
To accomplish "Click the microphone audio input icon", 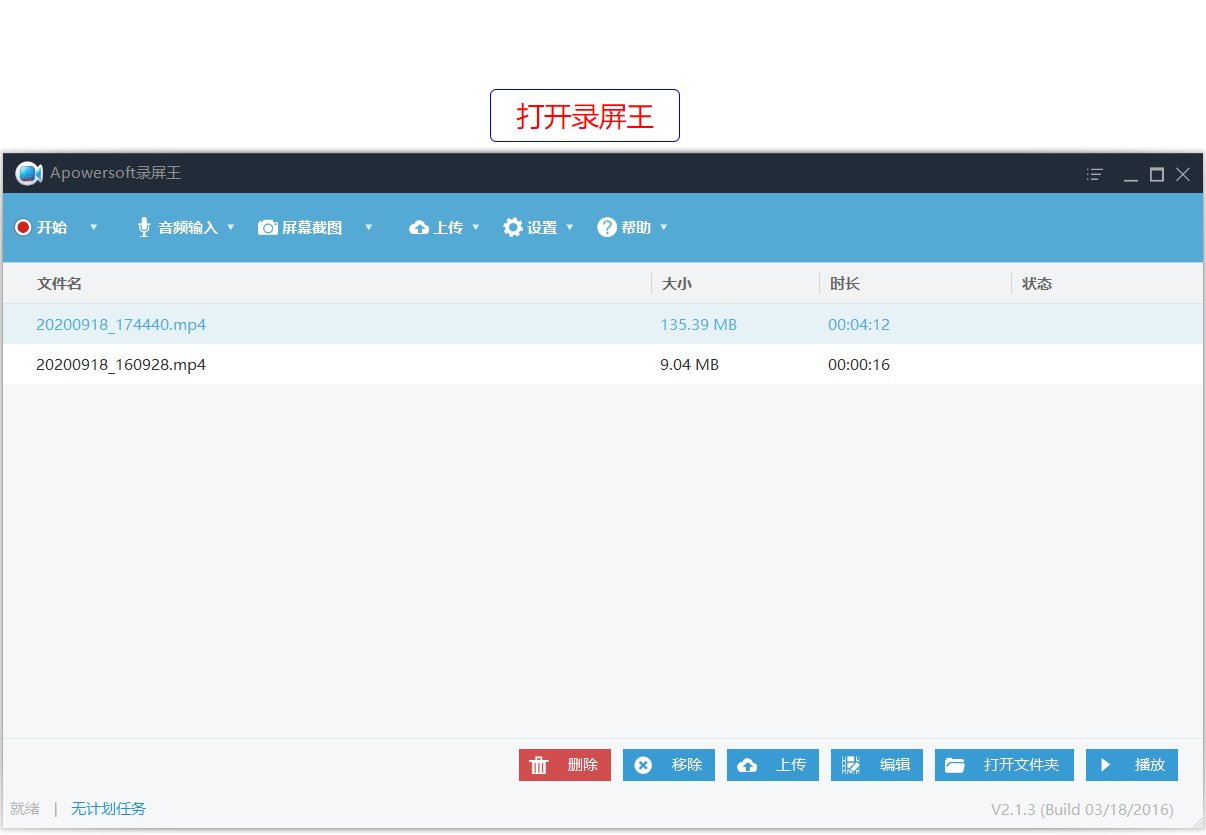I will [144, 228].
